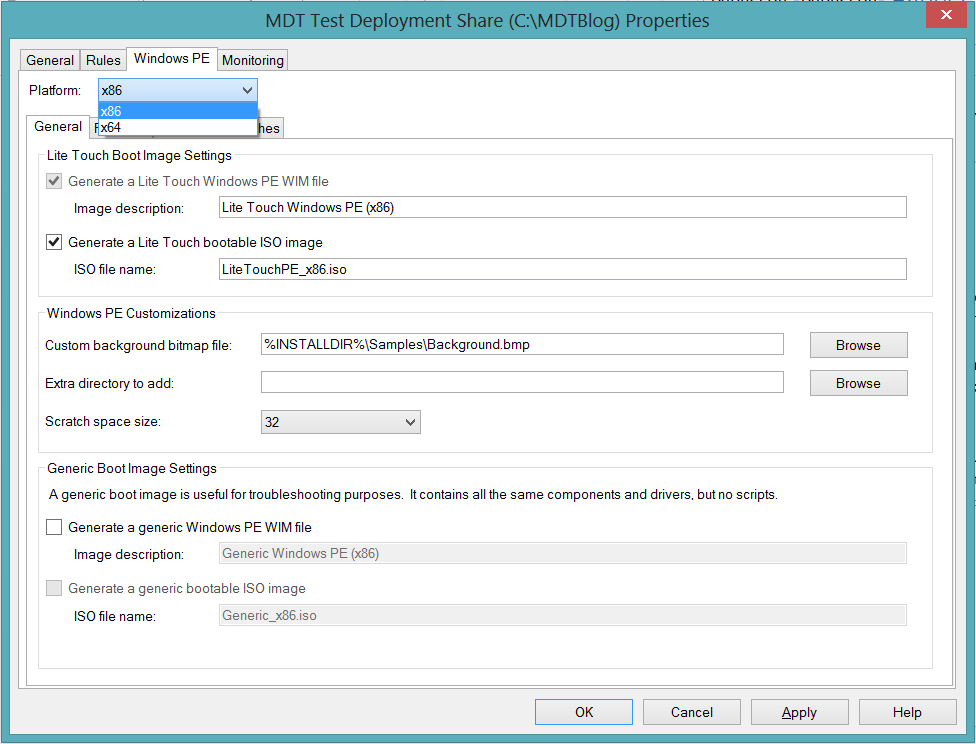This screenshot has height=744, width=976.
Task: Click the 'Lite Touch Boot Image Settings' group label
Action: pos(139,155)
